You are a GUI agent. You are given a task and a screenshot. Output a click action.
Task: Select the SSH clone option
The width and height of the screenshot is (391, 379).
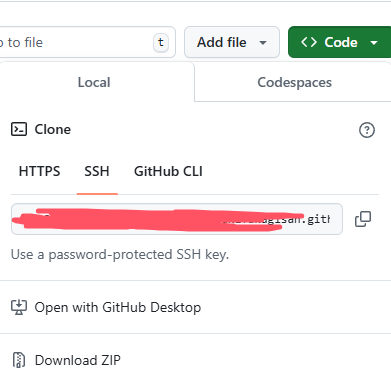[x=97, y=171]
